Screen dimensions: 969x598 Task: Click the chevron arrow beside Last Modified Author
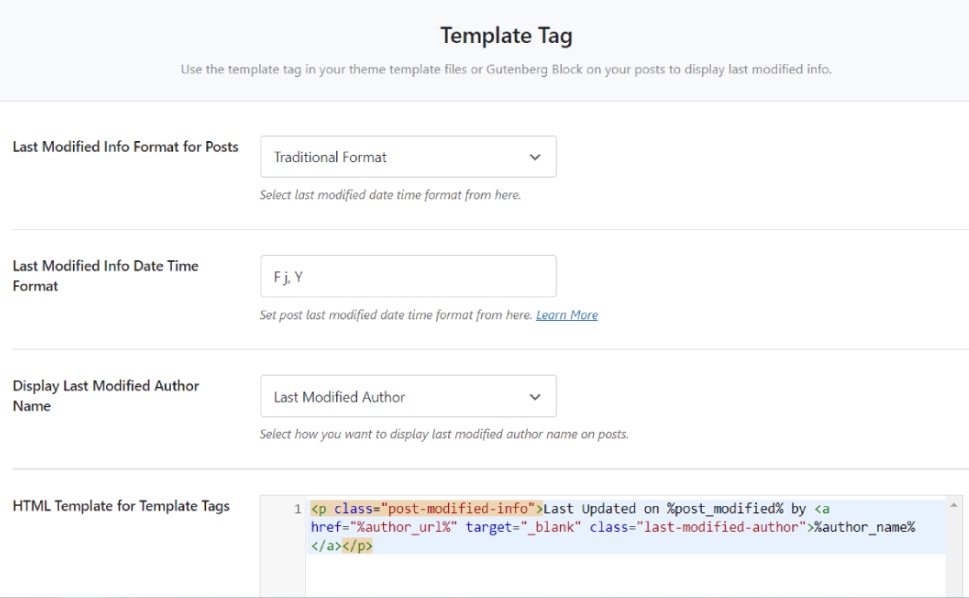click(x=534, y=397)
